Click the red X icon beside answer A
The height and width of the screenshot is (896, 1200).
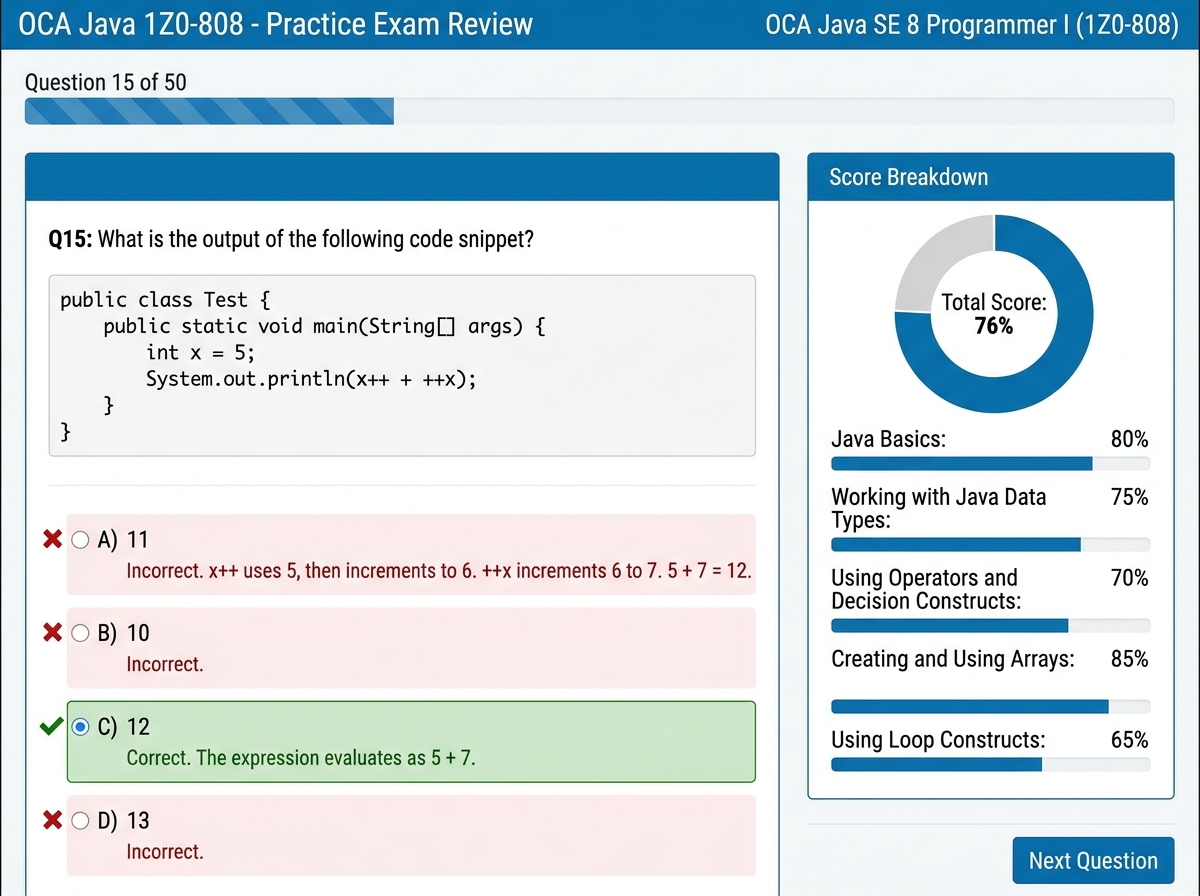53,540
